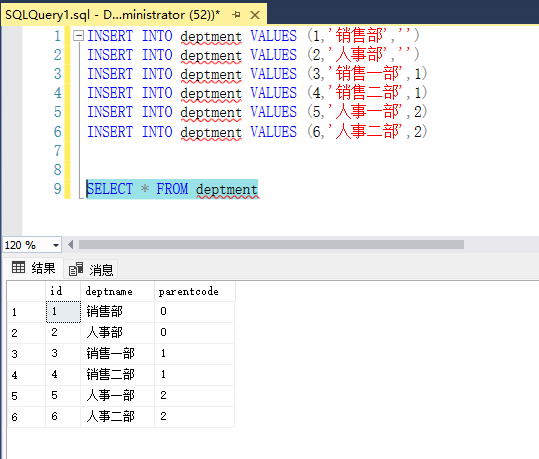539x459 pixels.
Task: Click the cell 人事一部 in results
Action: (x=118, y=395)
